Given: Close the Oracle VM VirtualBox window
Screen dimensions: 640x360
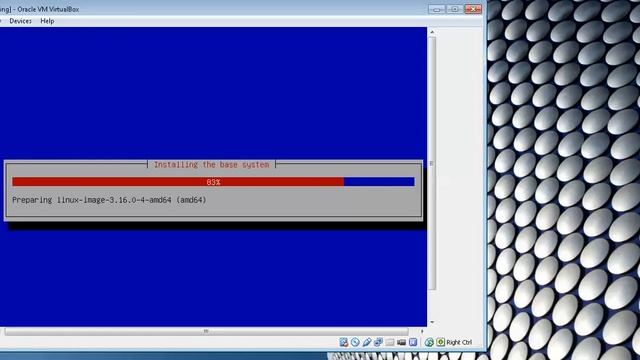Looking at the screenshot, I should [x=473, y=9].
